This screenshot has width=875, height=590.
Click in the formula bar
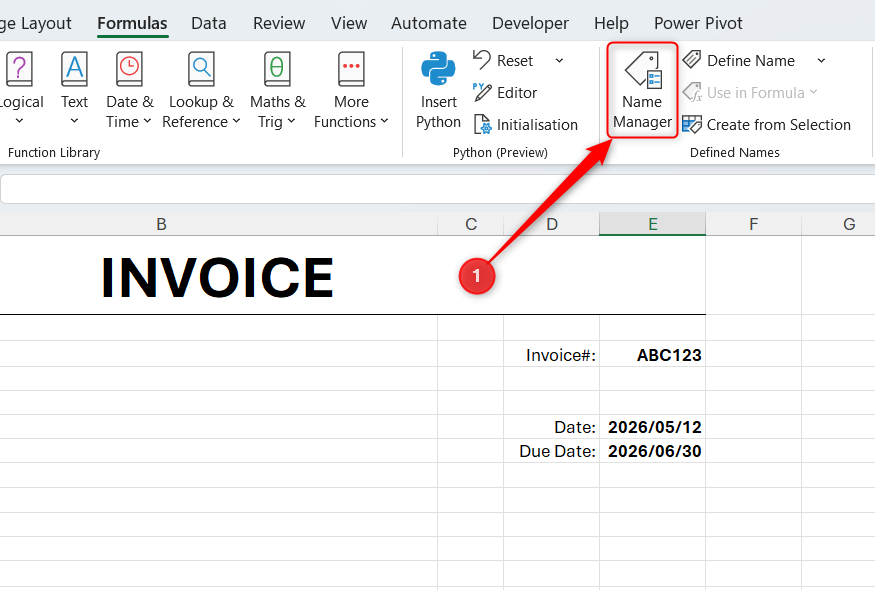438,189
